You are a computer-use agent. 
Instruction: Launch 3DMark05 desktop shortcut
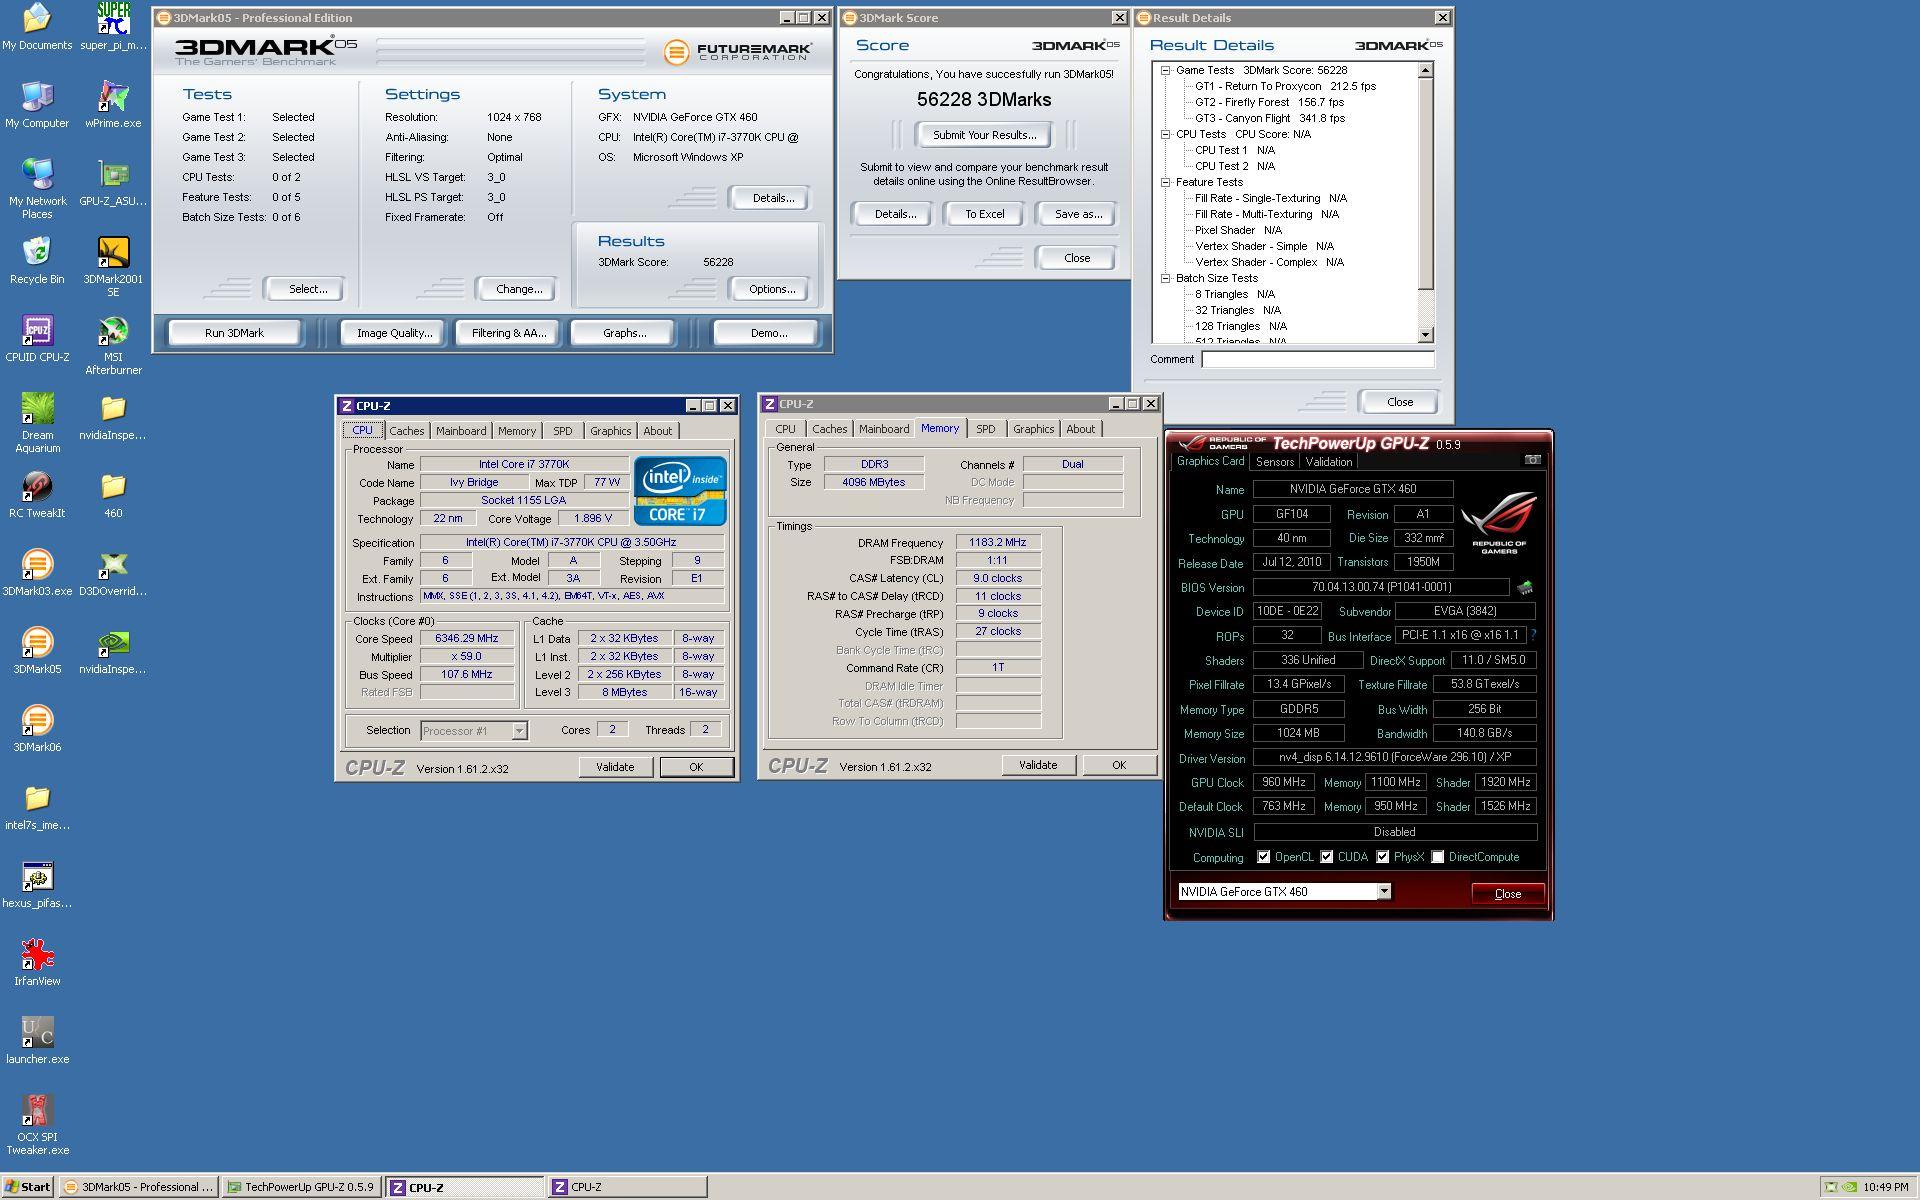click(x=37, y=651)
